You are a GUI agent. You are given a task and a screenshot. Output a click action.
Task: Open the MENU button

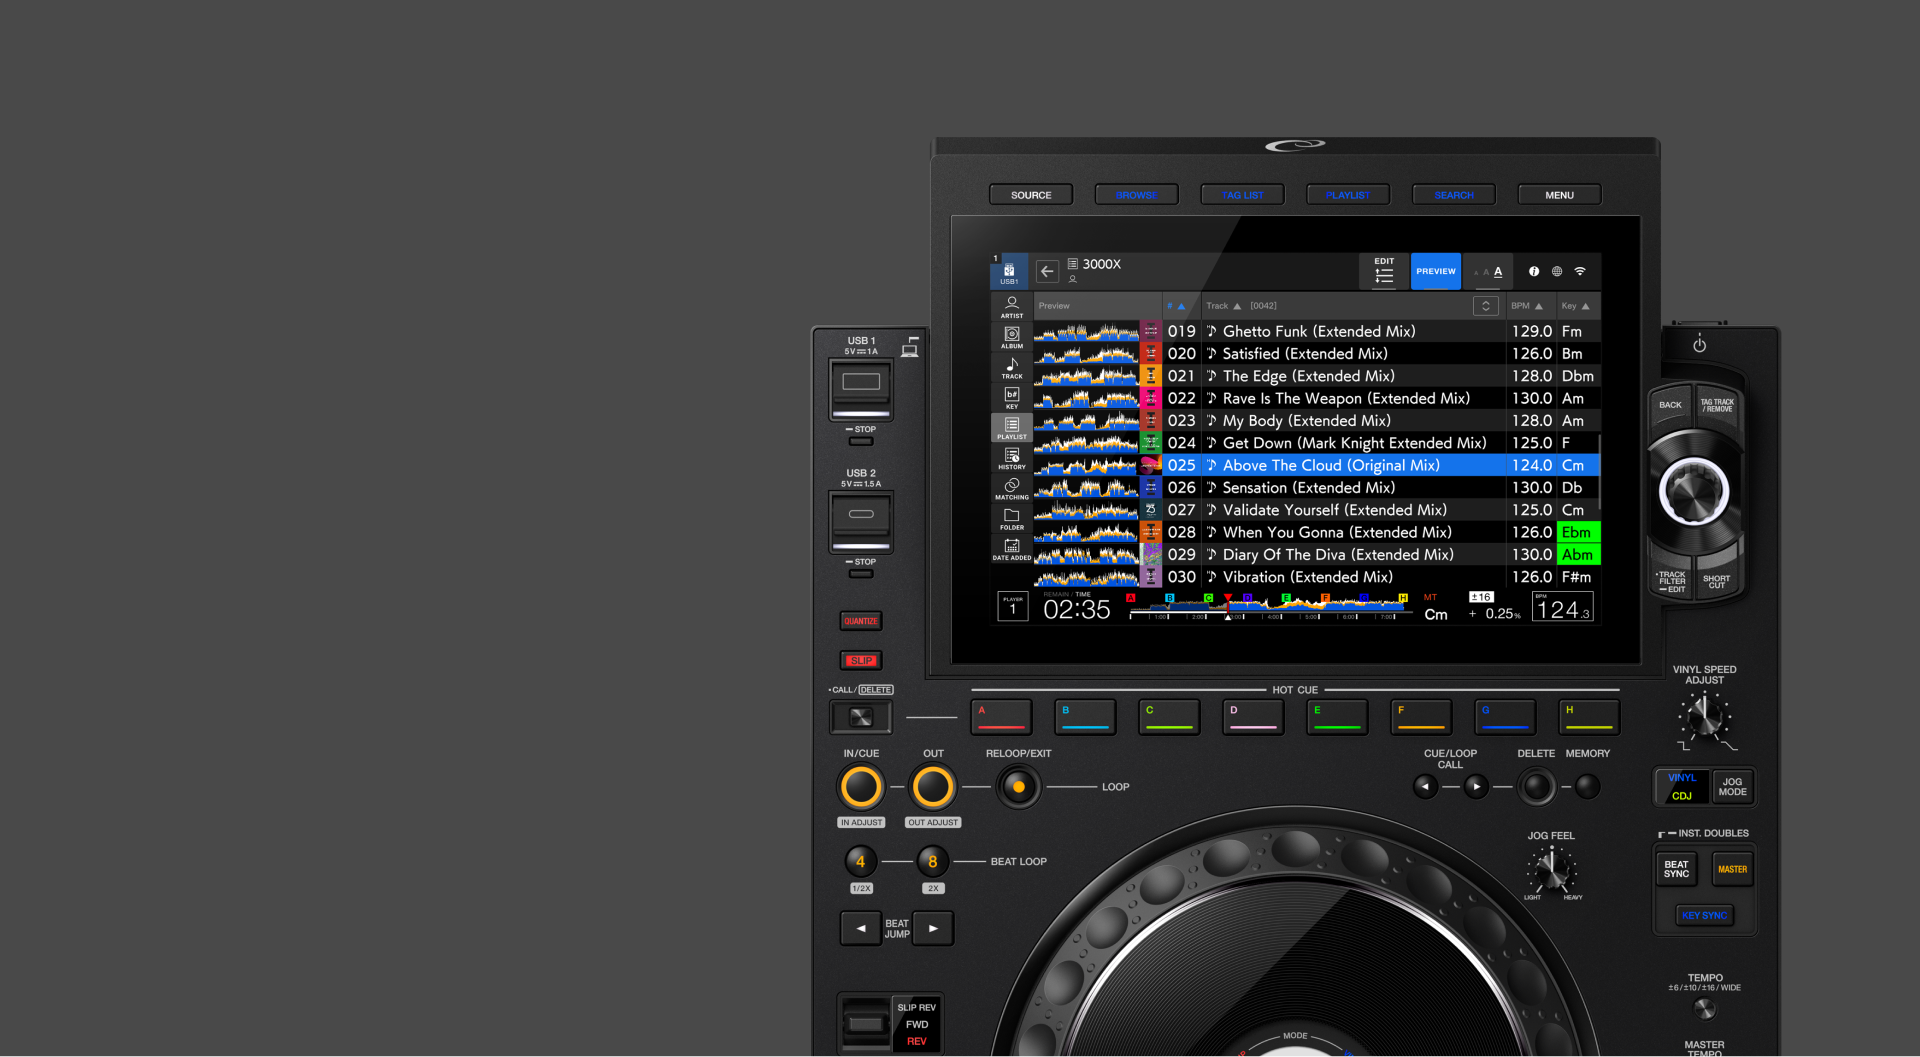click(x=1559, y=195)
